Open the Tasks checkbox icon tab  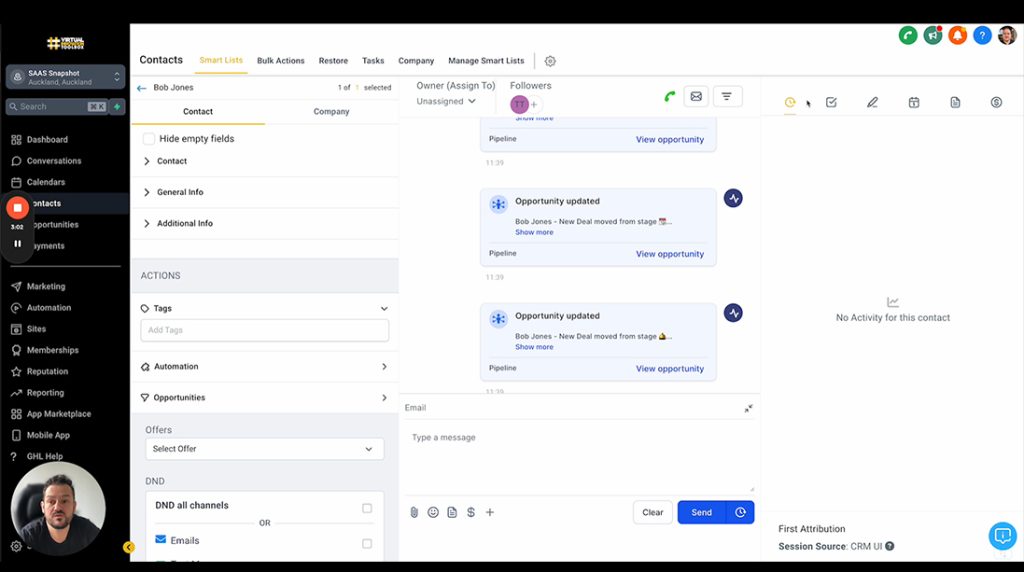[831, 103]
